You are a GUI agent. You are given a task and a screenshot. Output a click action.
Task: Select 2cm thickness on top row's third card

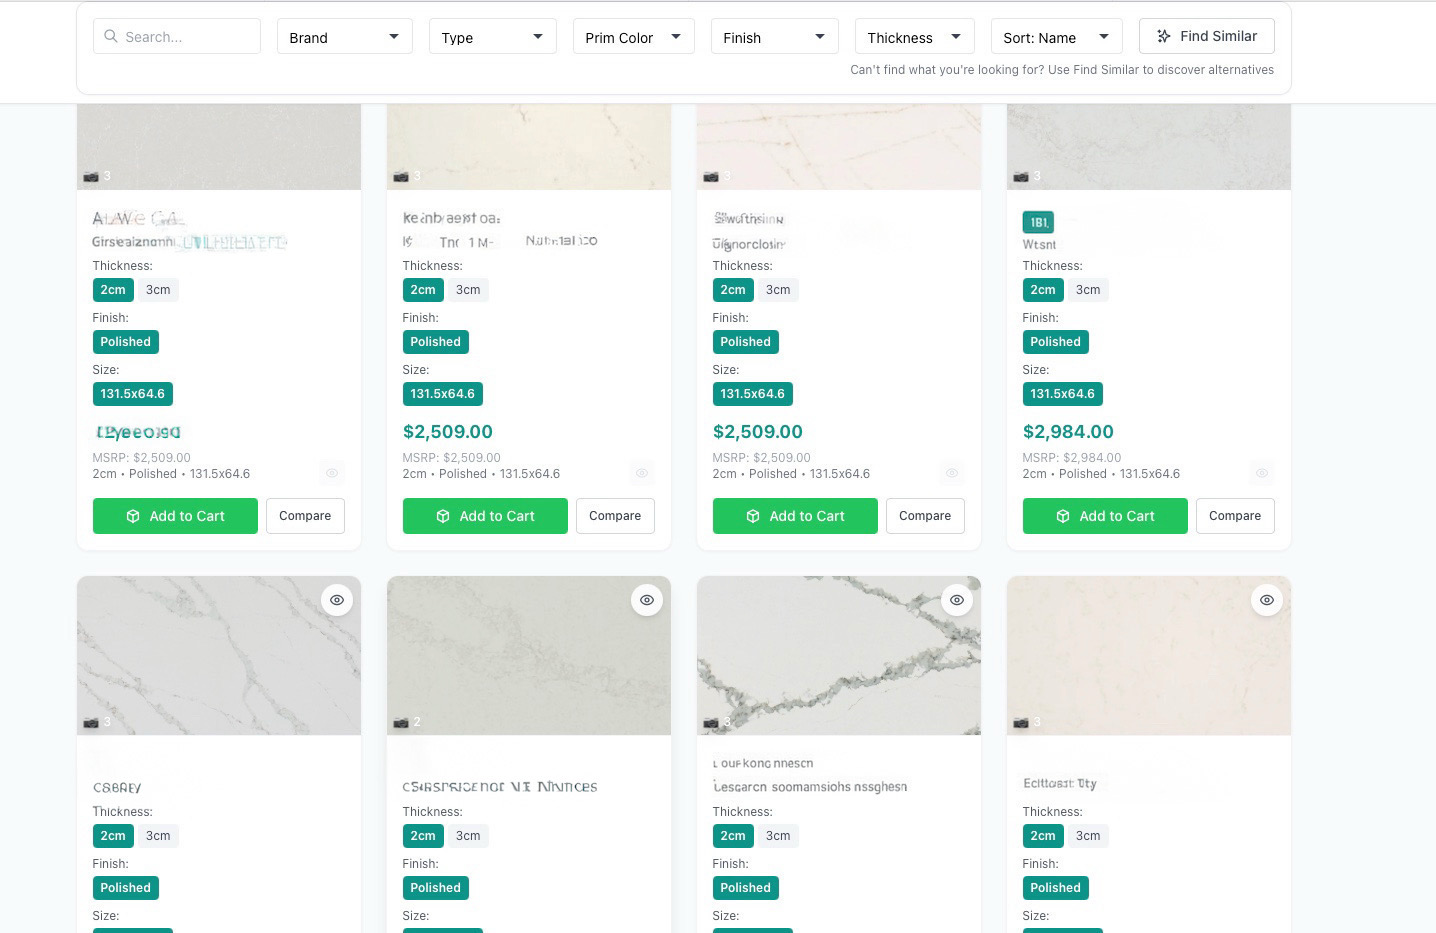click(733, 290)
